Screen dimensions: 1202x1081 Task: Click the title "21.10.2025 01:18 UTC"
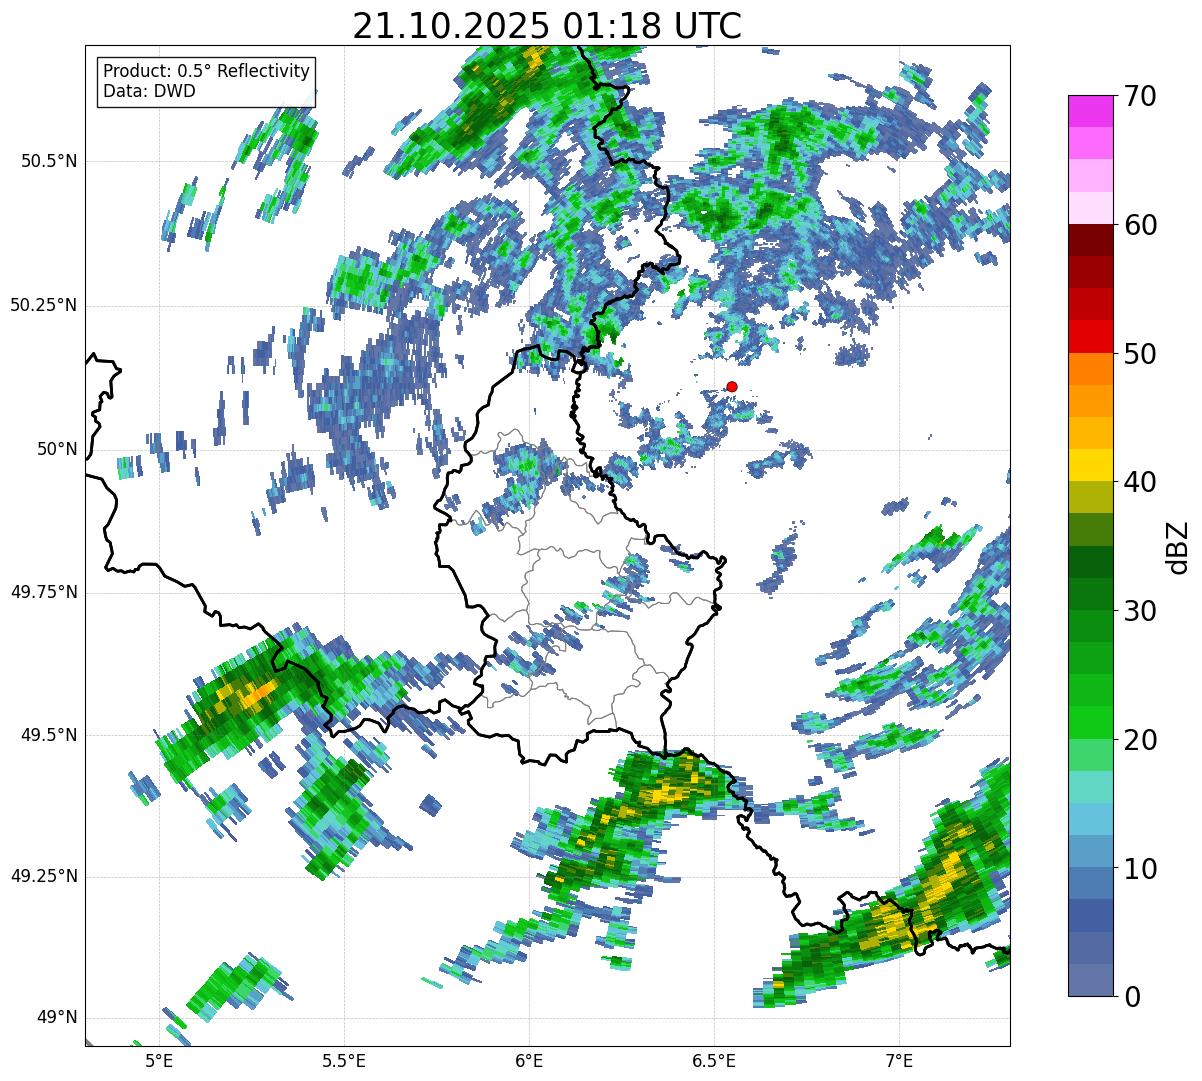point(547,26)
